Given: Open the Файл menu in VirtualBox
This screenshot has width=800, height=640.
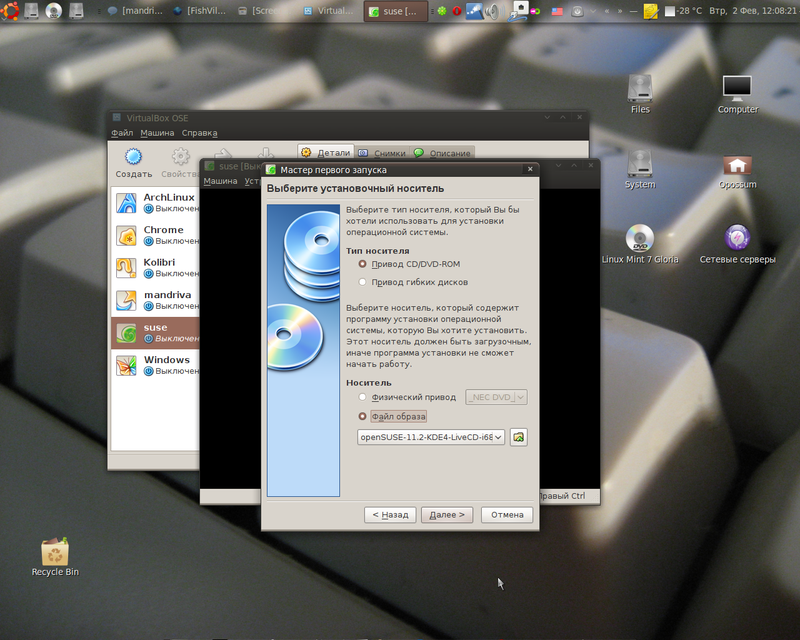Looking at the screenshot, I should click(x=122, y=133).
